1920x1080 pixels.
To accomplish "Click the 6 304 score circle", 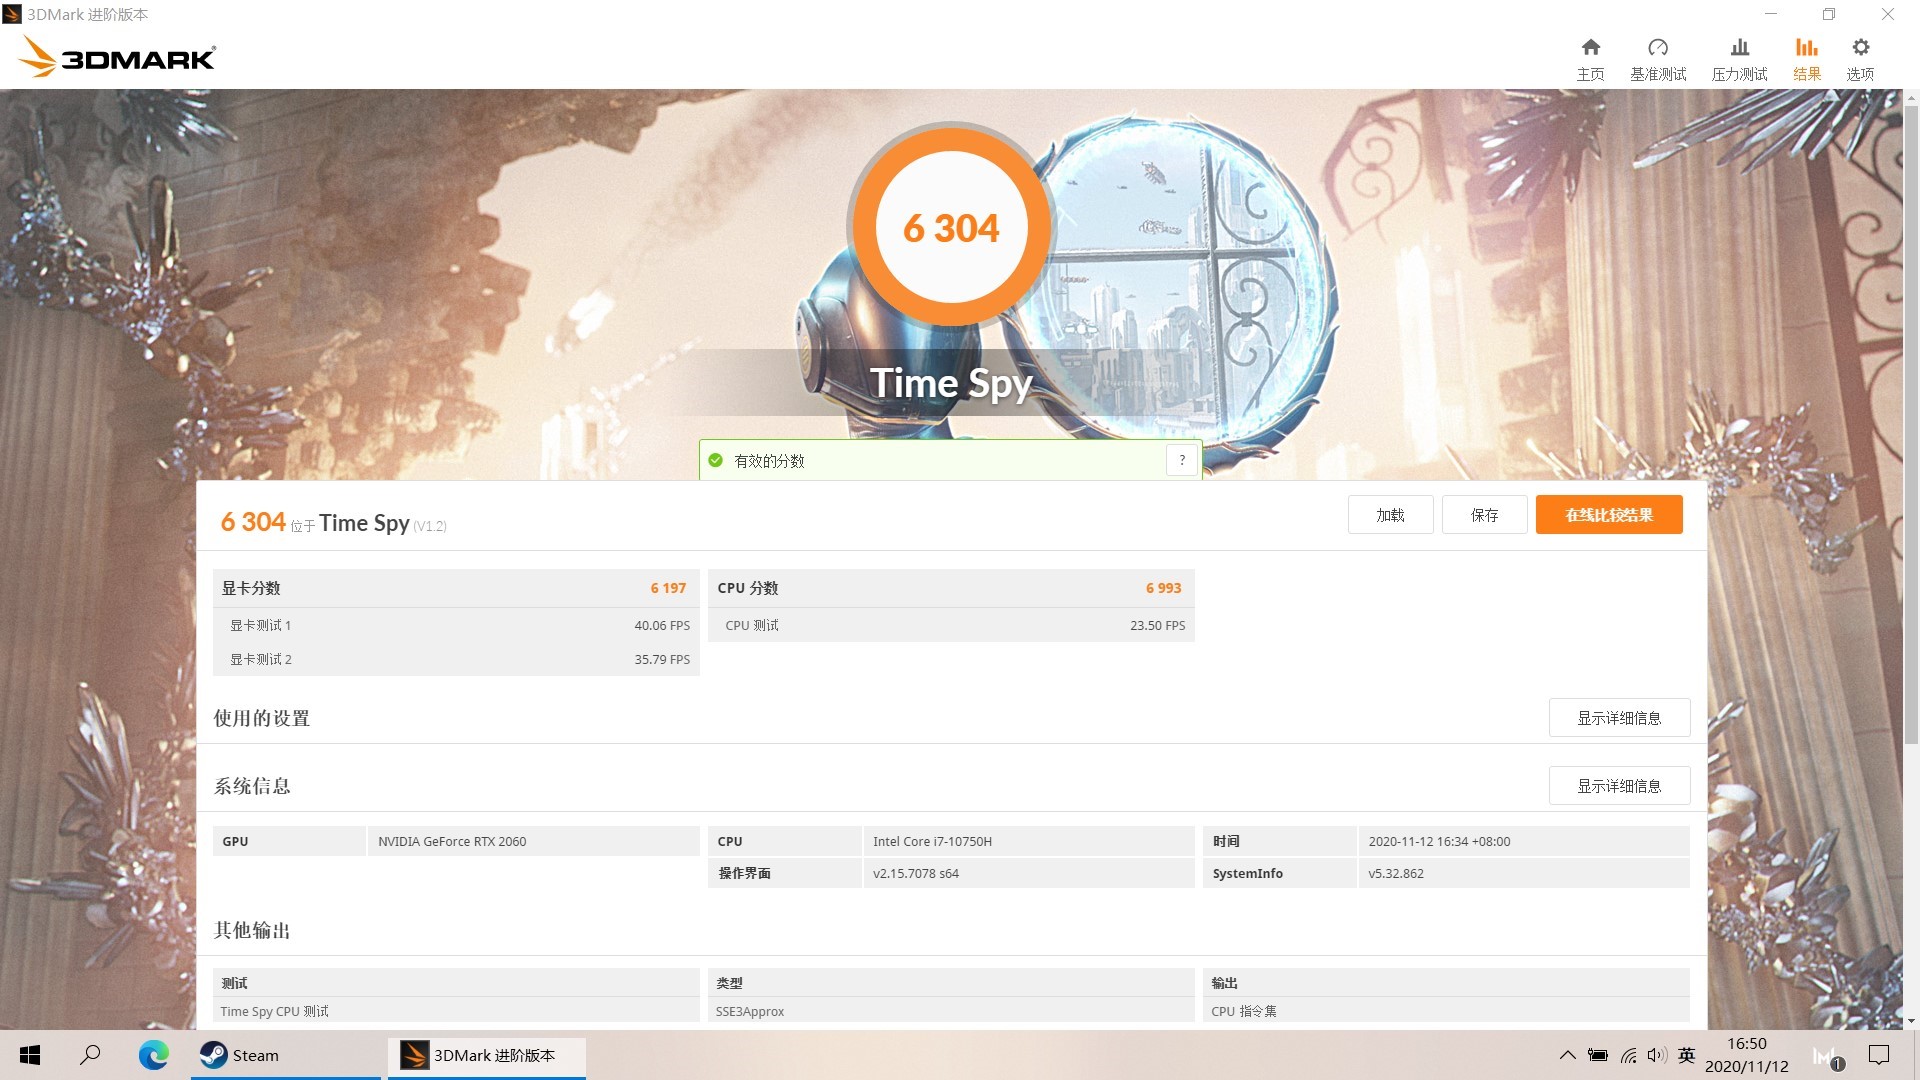I will [x=951, y=227].
